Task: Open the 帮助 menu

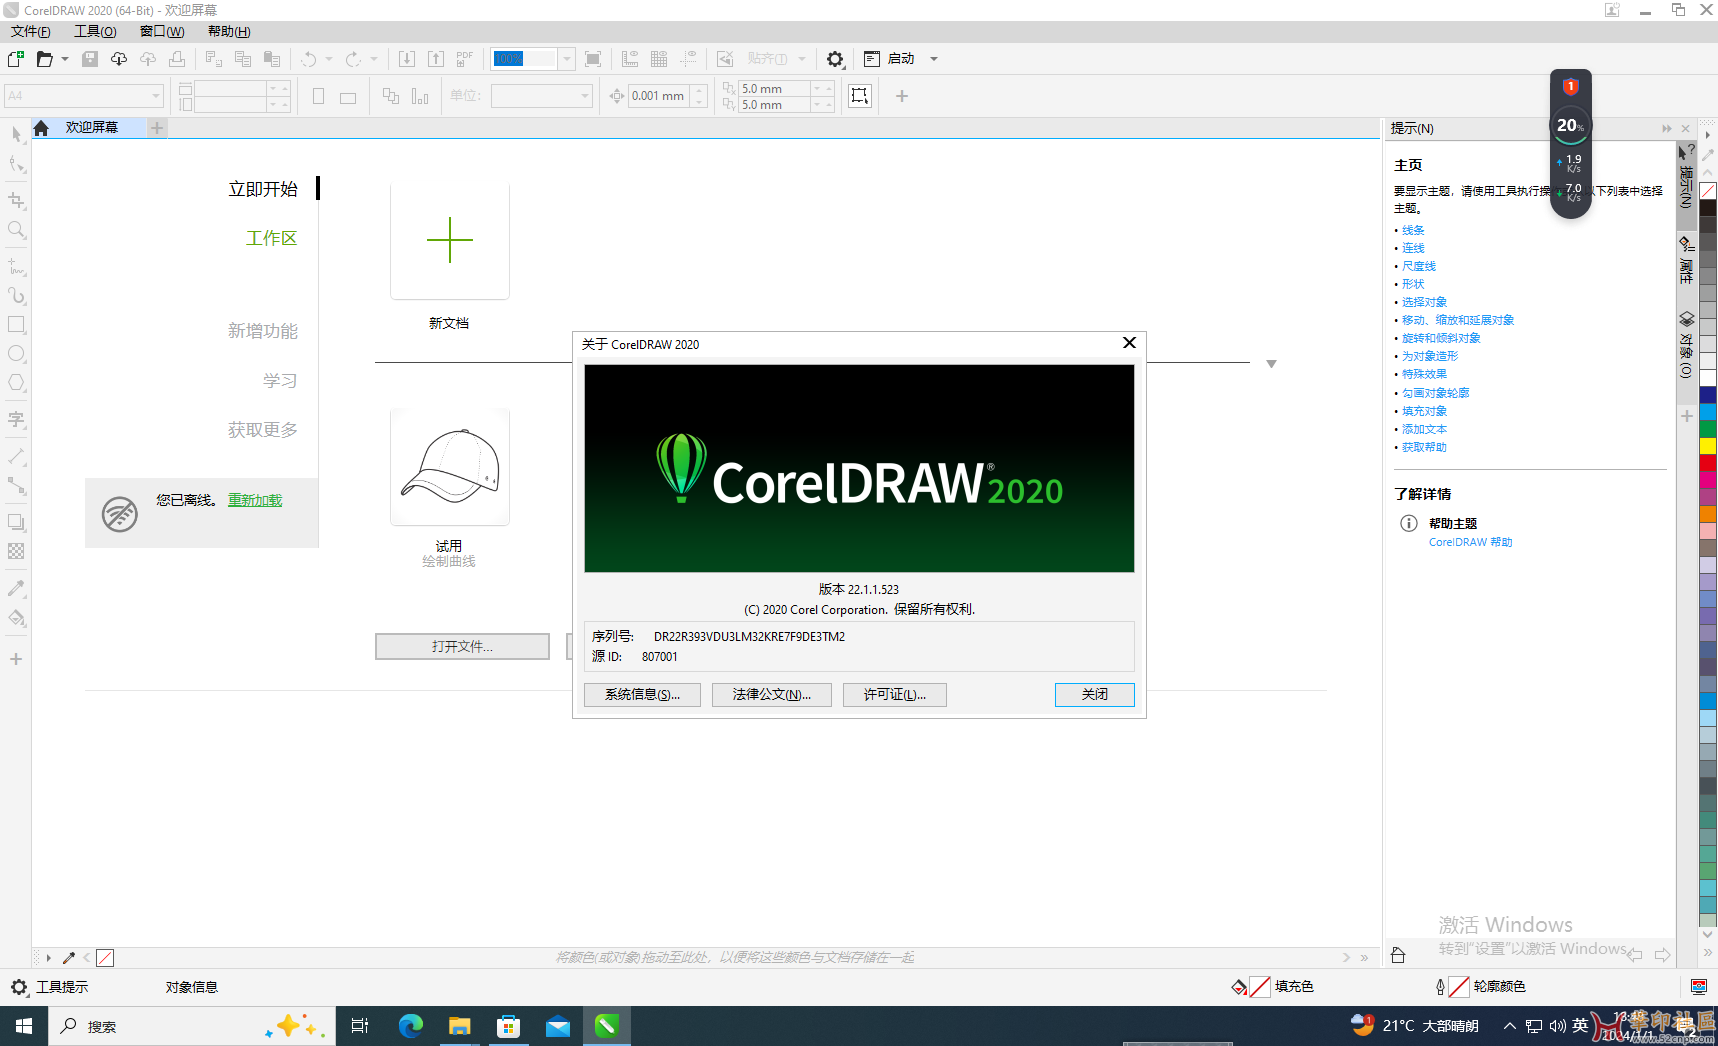Action: click(229, 32)
